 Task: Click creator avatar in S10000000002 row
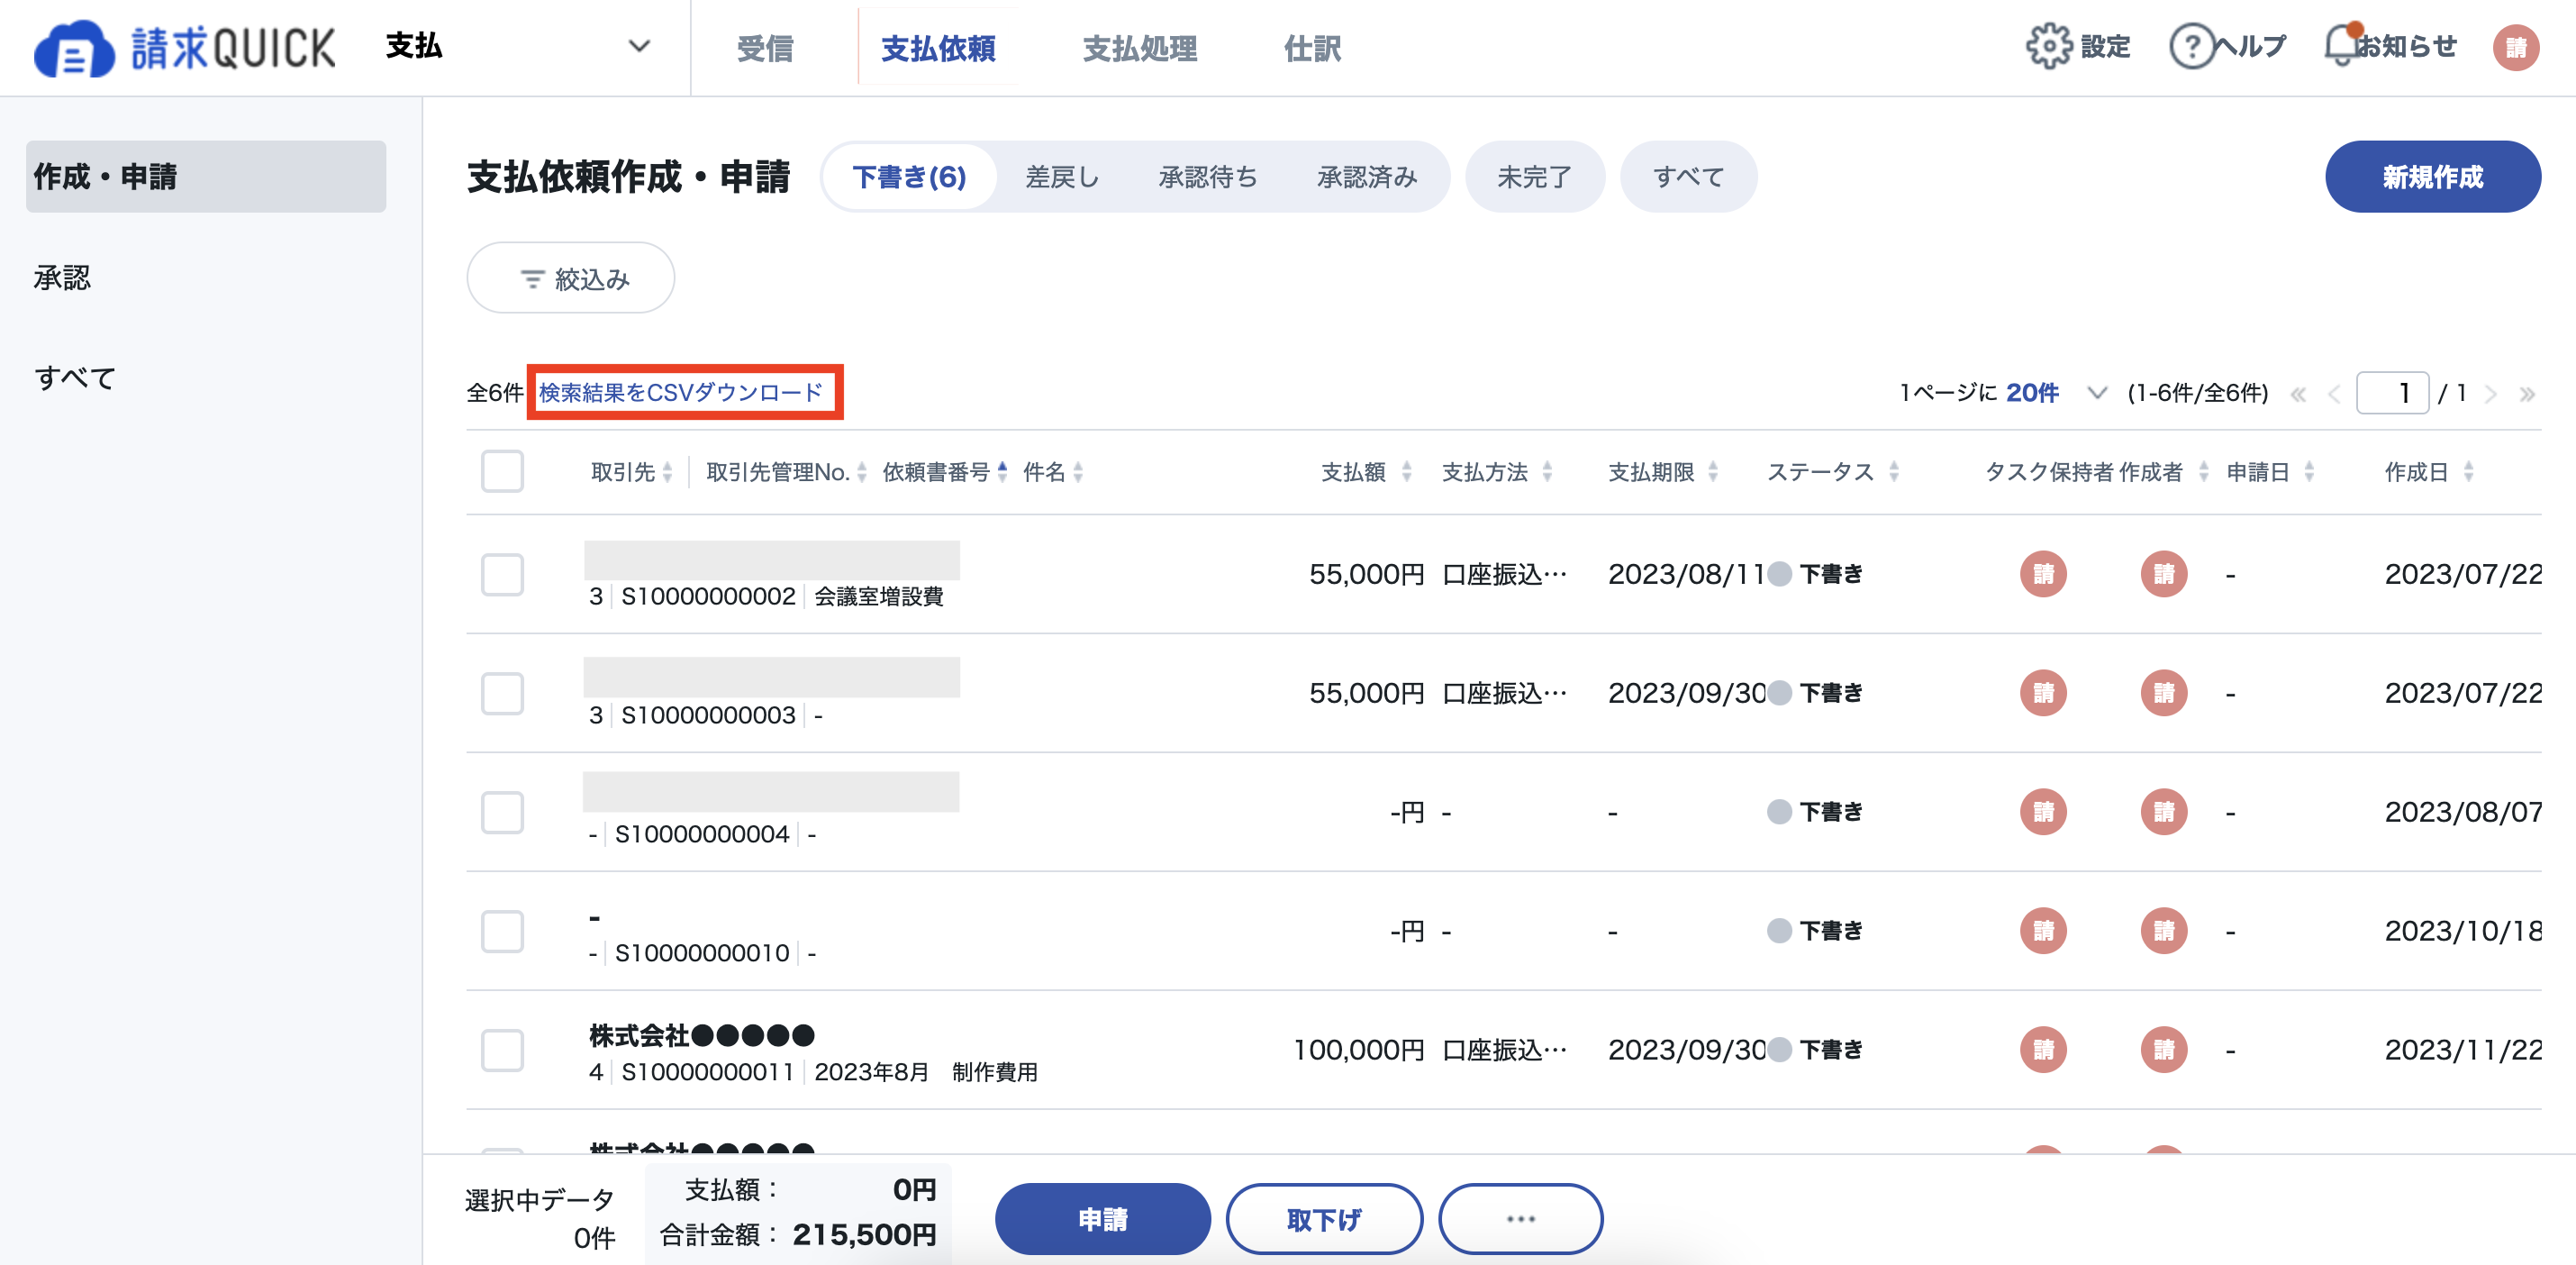pos(2163,574)
